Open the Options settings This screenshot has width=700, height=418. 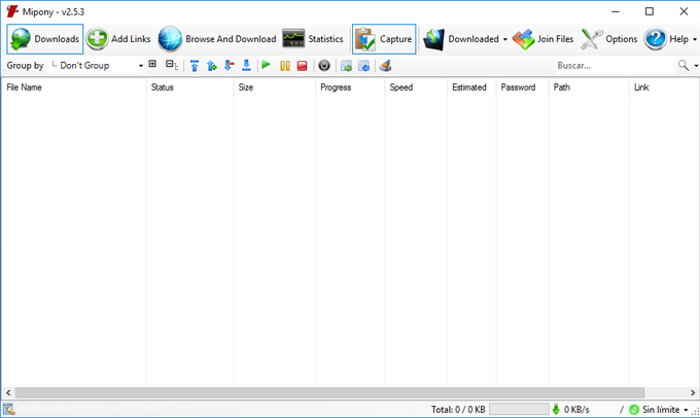point(609,39)
